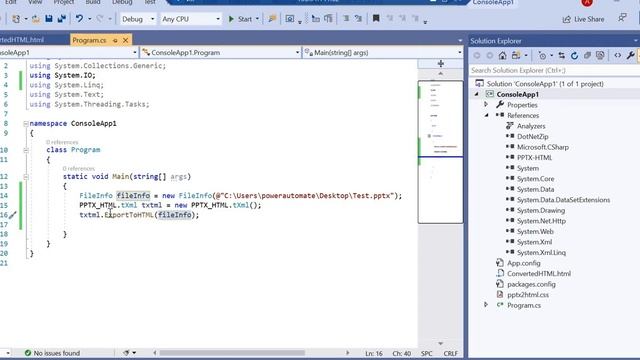
Task: Click the code minimap overview
Action: click(x=440, y=152)
